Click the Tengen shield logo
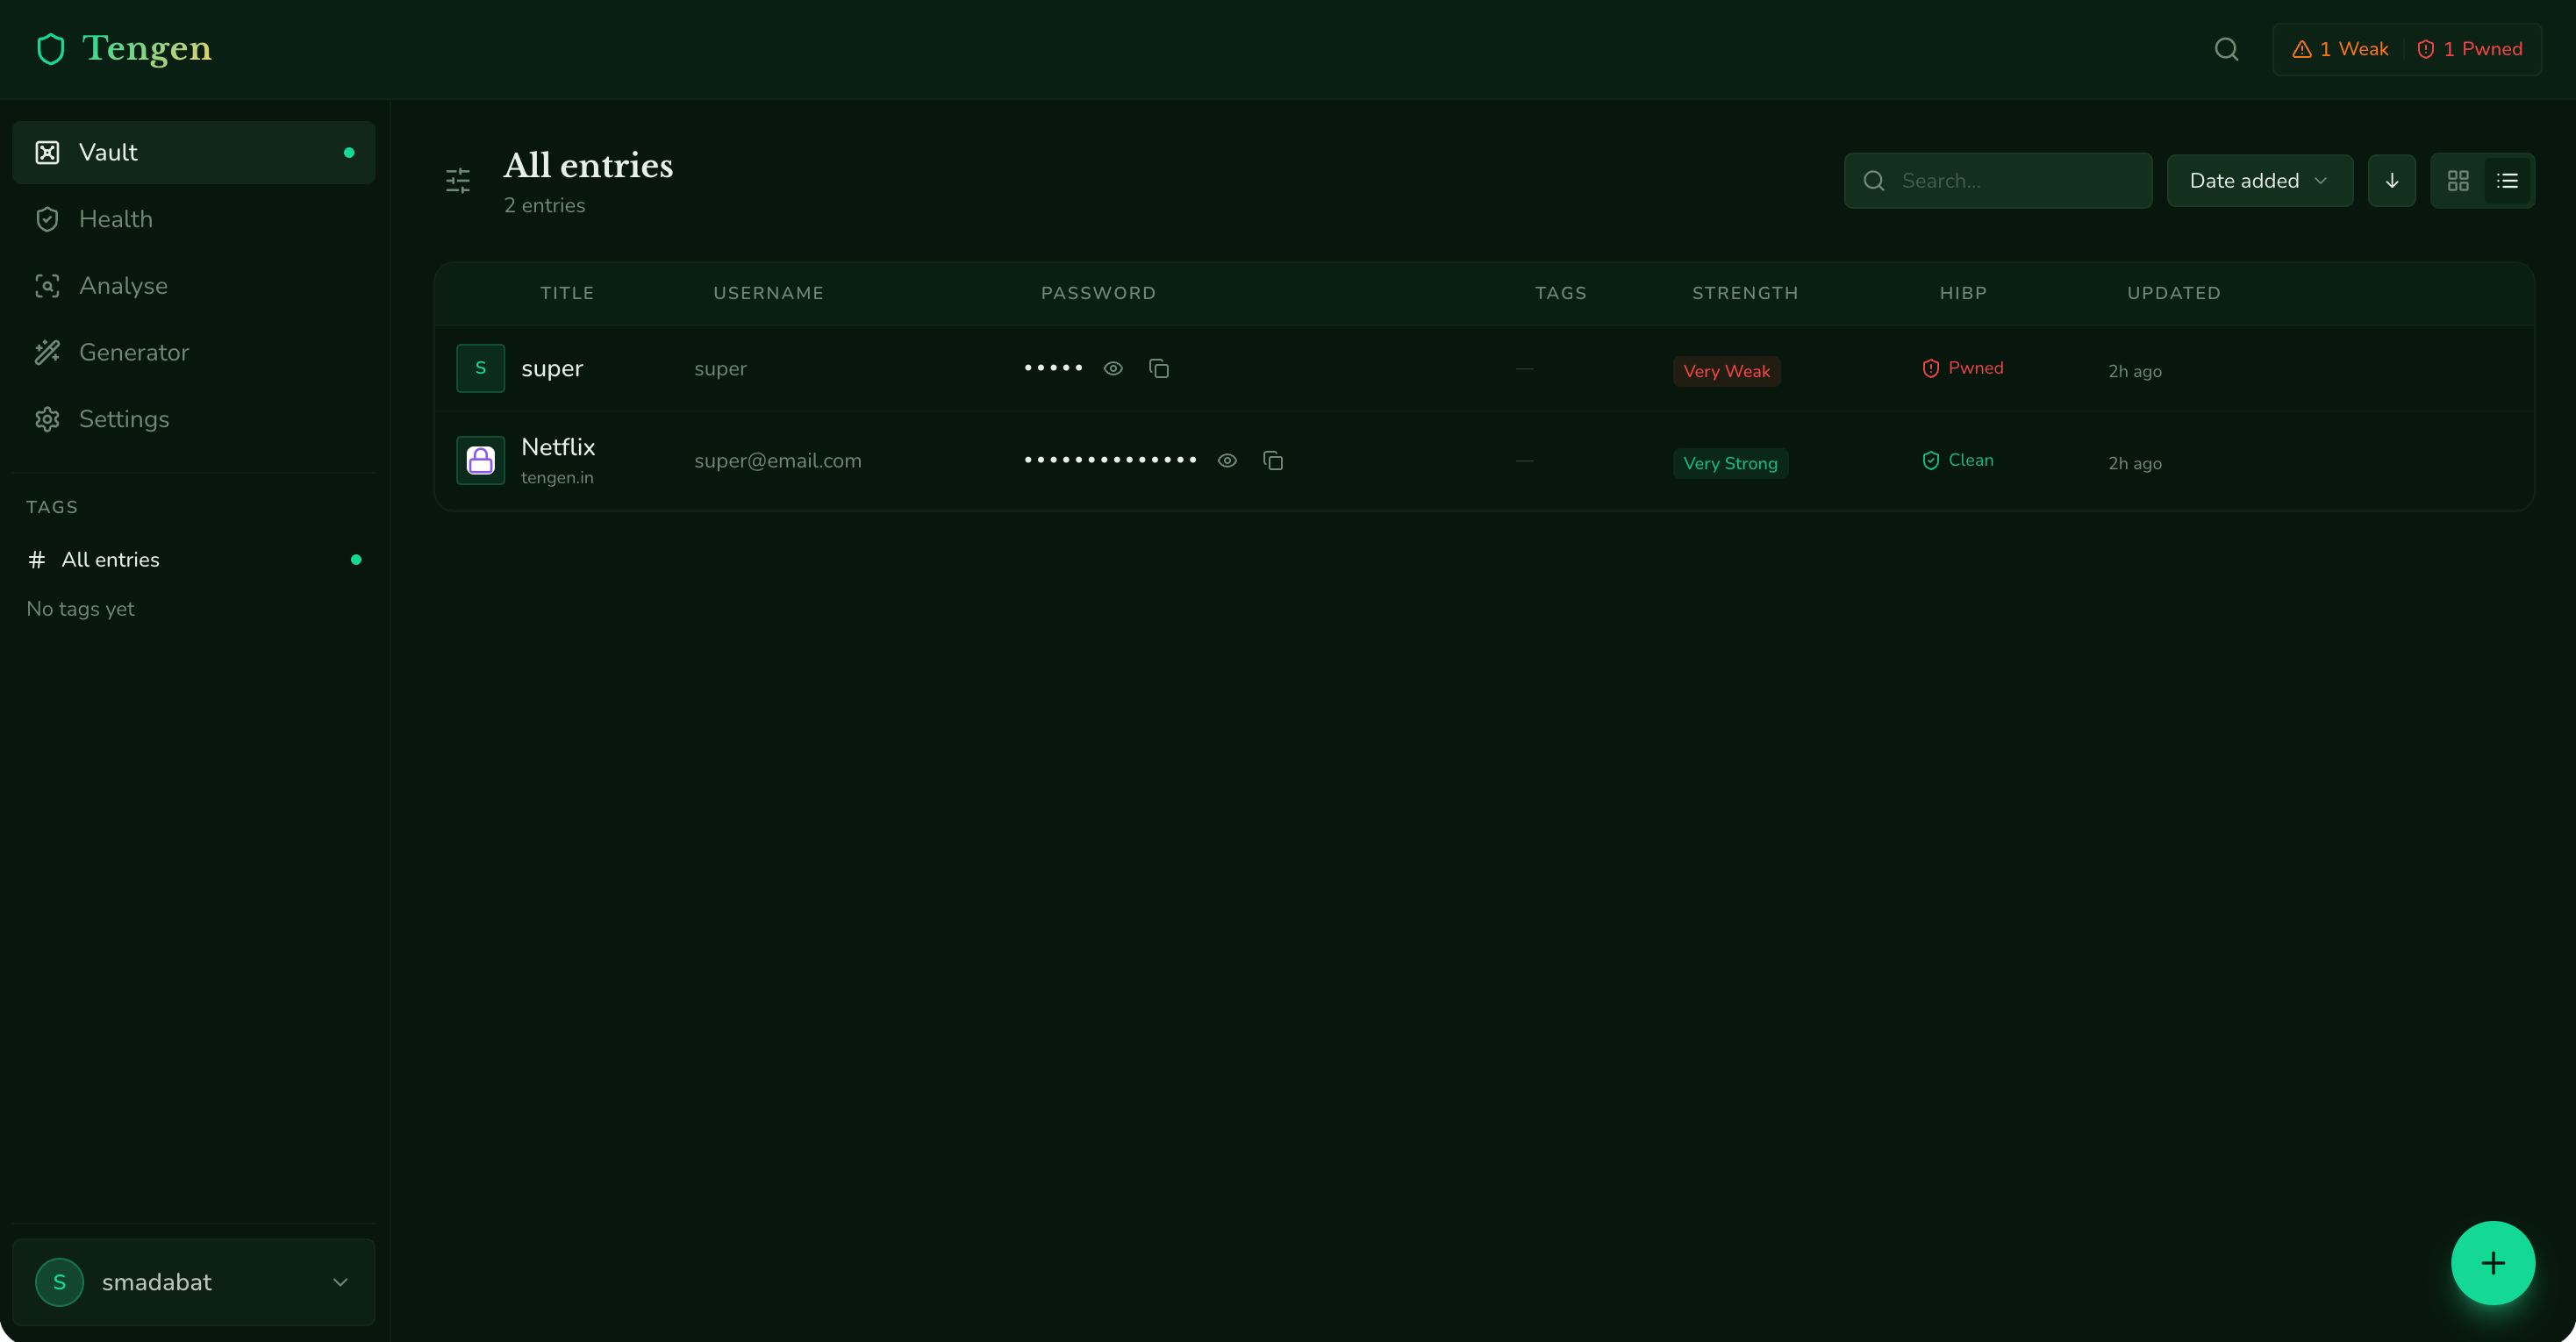Screen dimensions: 2576x1342 pos(50,49)
